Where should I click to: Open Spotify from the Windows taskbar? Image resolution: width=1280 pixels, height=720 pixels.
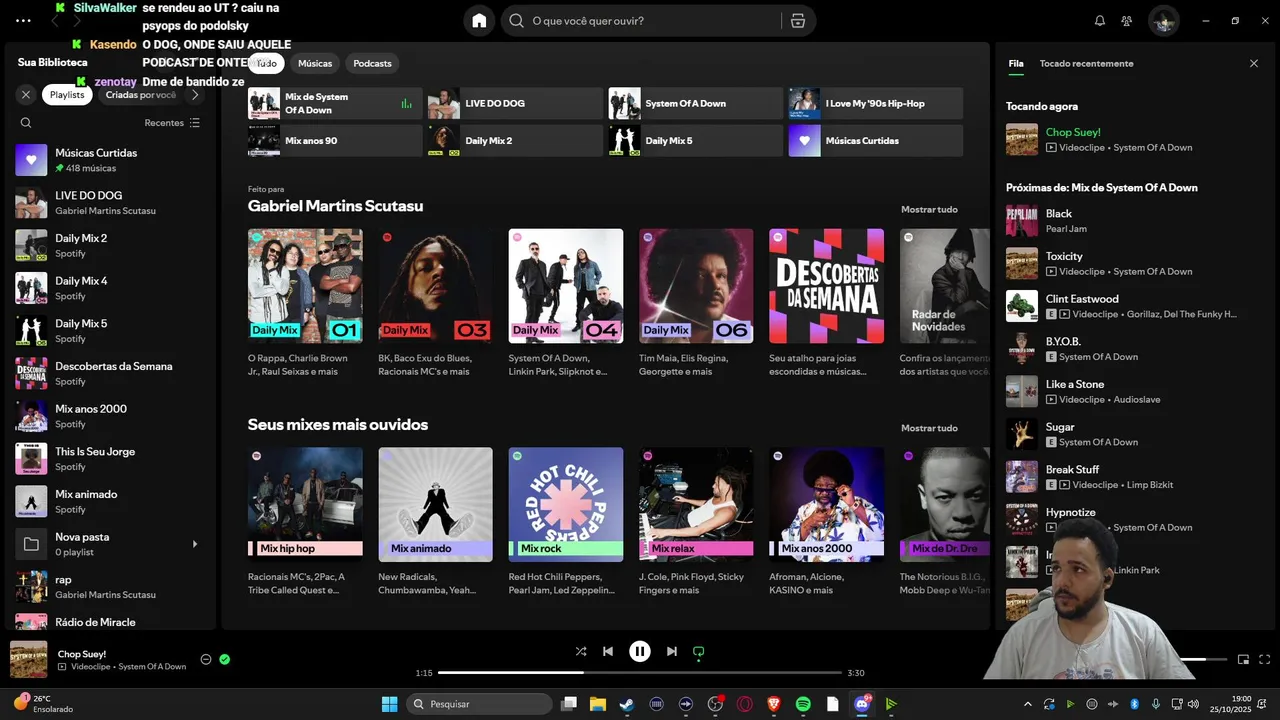click(803, 704)
